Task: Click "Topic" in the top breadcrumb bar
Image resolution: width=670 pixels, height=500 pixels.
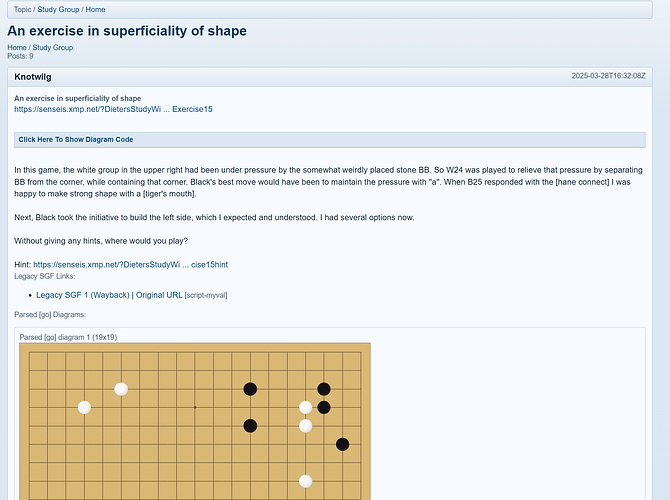Action: point(23,10)
